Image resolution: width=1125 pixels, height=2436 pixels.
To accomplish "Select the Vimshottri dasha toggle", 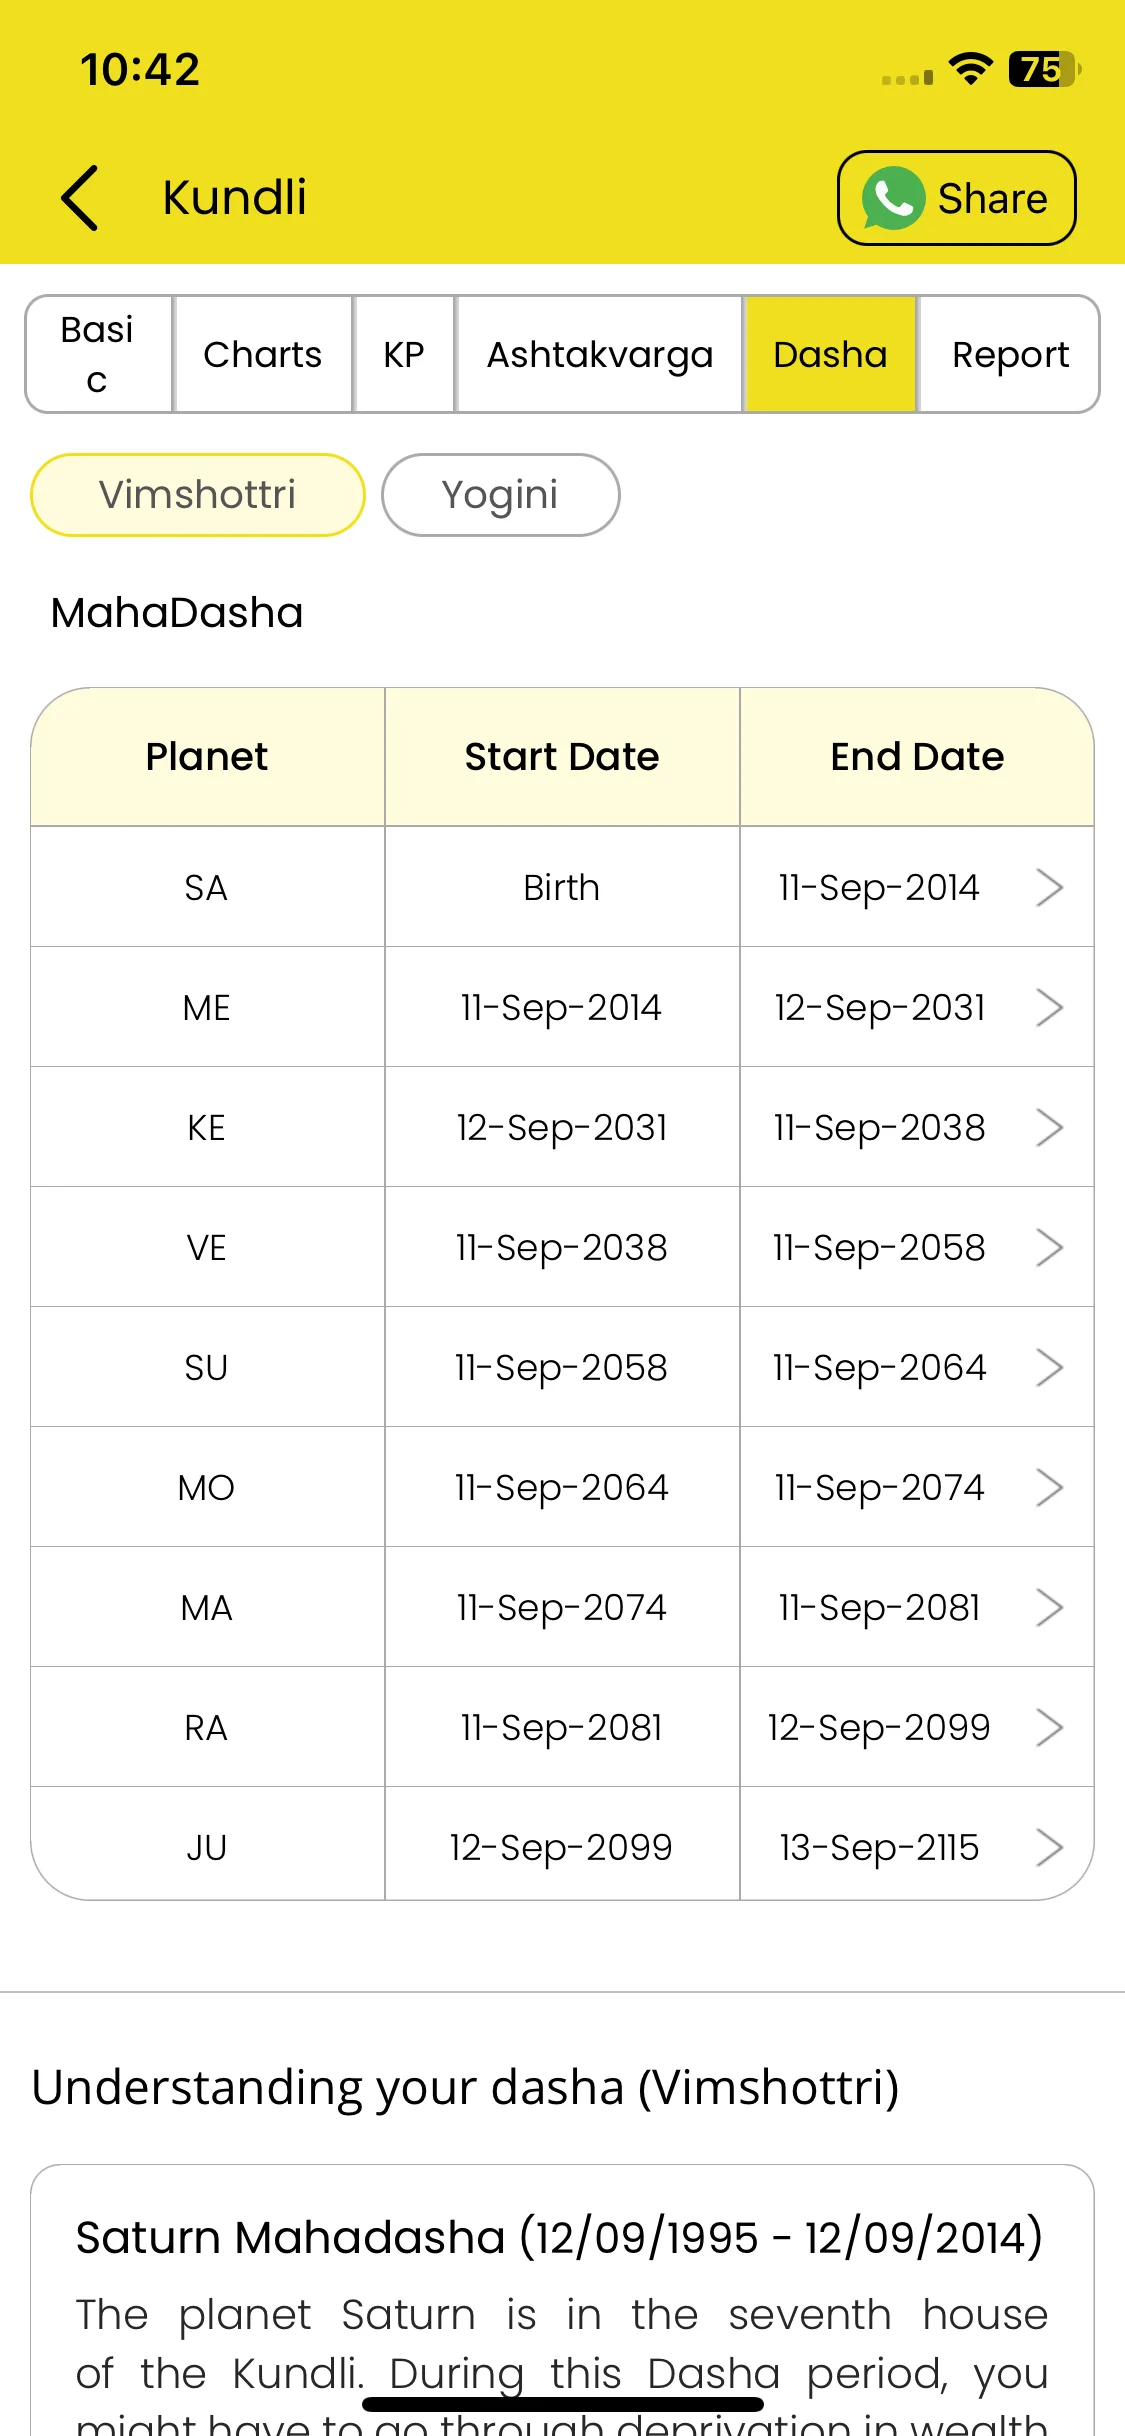I will point(198,495).
